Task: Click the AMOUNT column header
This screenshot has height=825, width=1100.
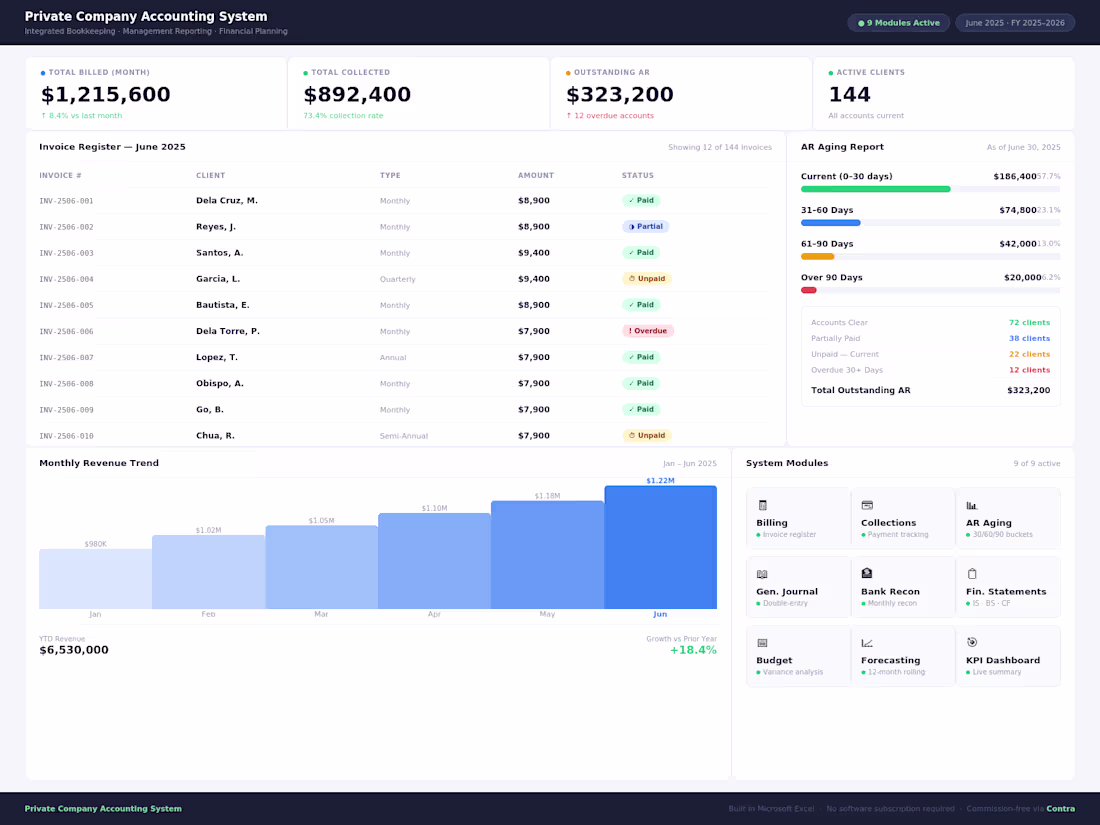Action: 536,175
